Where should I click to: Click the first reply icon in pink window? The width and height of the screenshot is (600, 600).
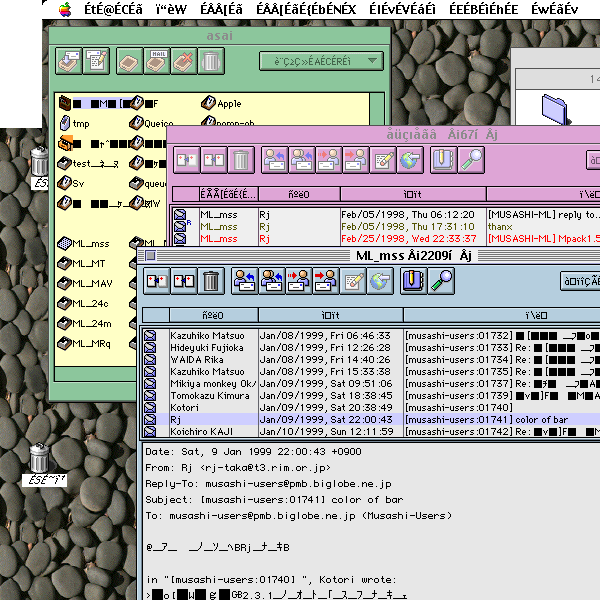point(275,159)
